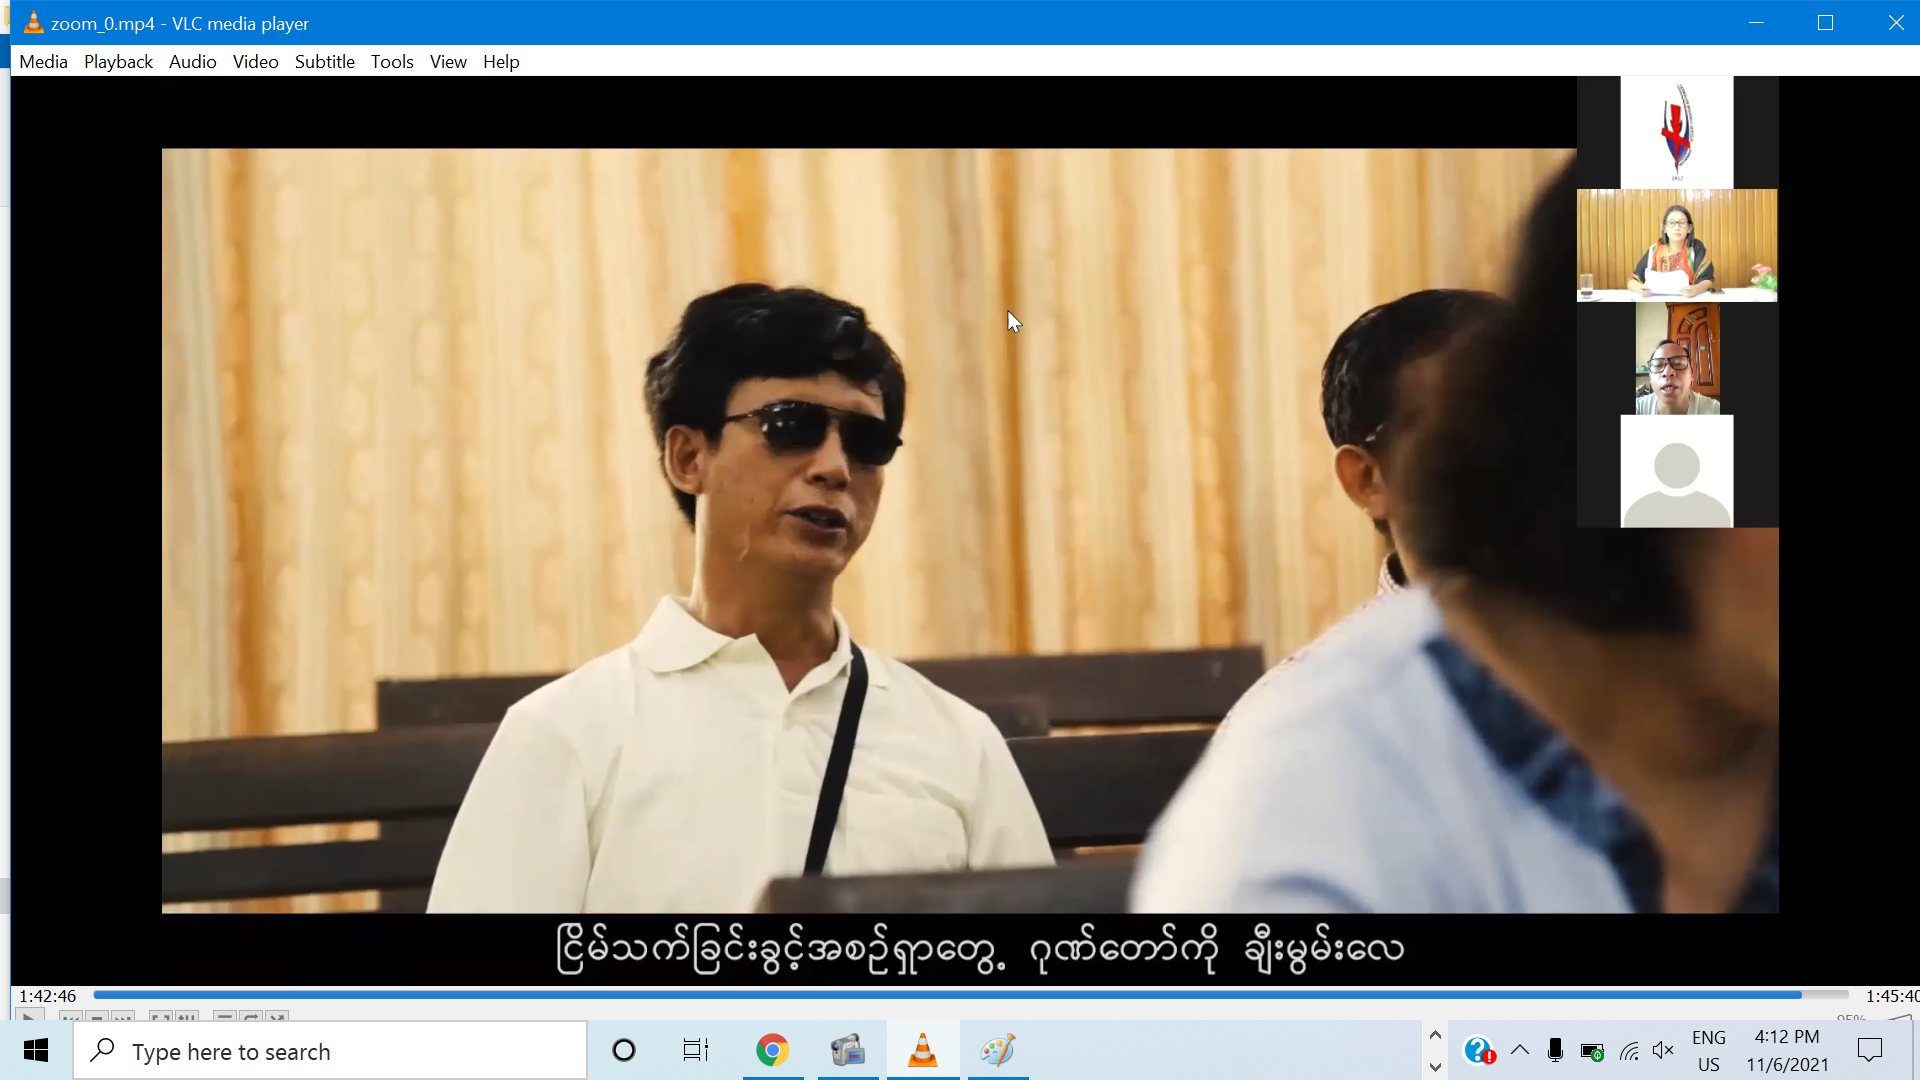Click the help icon with red alert
This screenshot has height=1080, width=1920.
1479,1051
